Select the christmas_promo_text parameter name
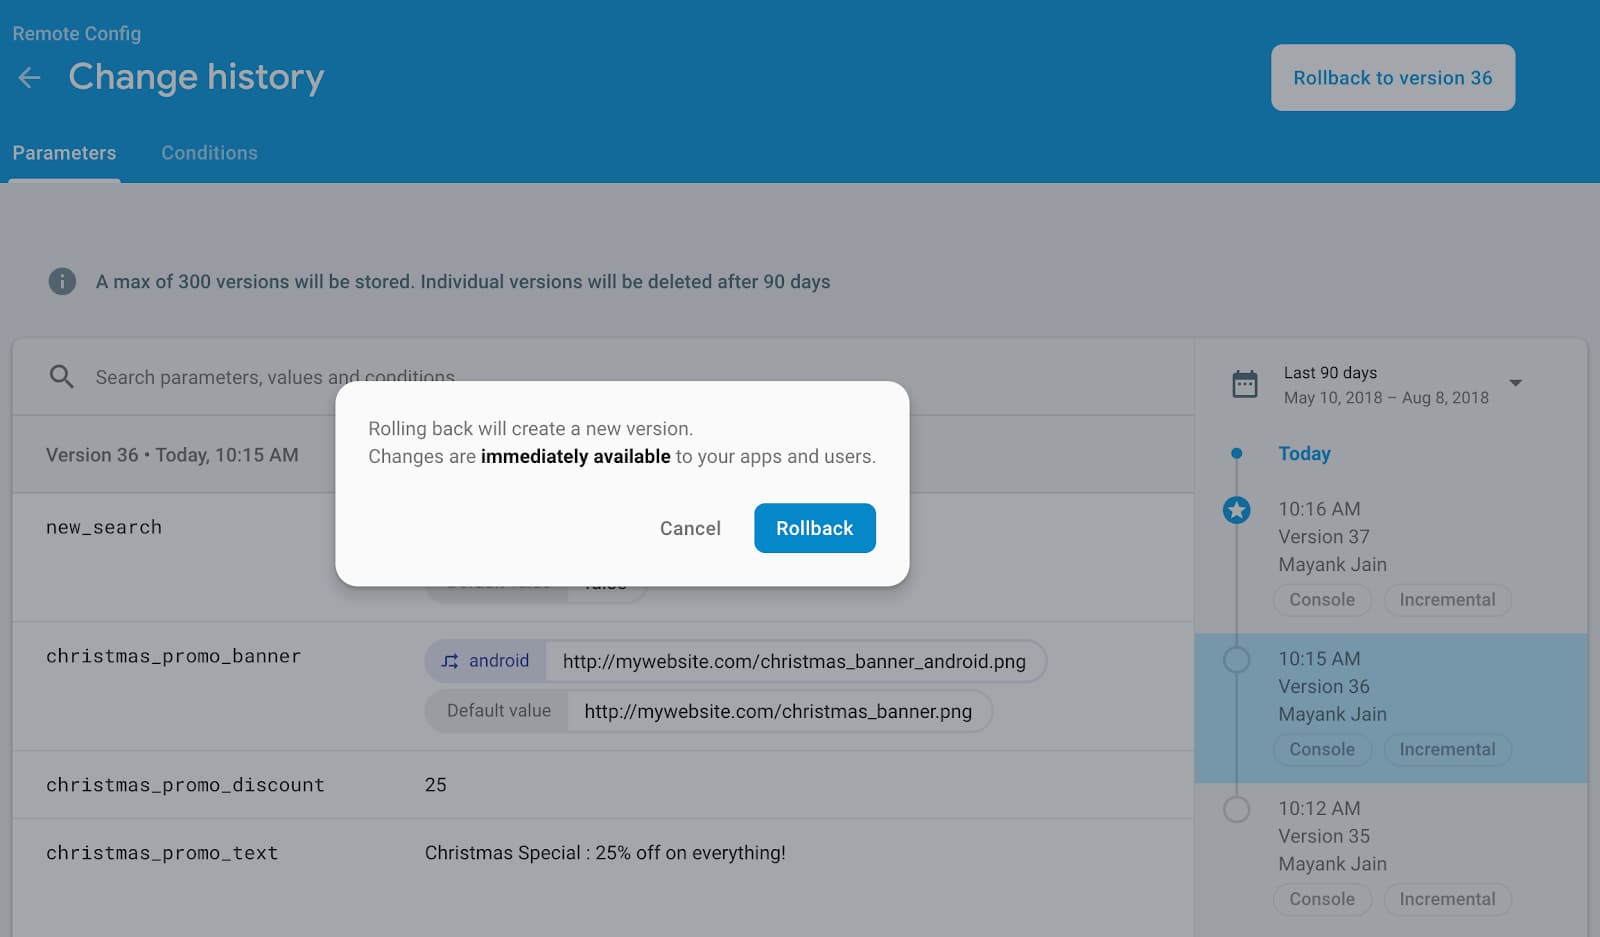1600x937 pixels. tap(162, 853)
